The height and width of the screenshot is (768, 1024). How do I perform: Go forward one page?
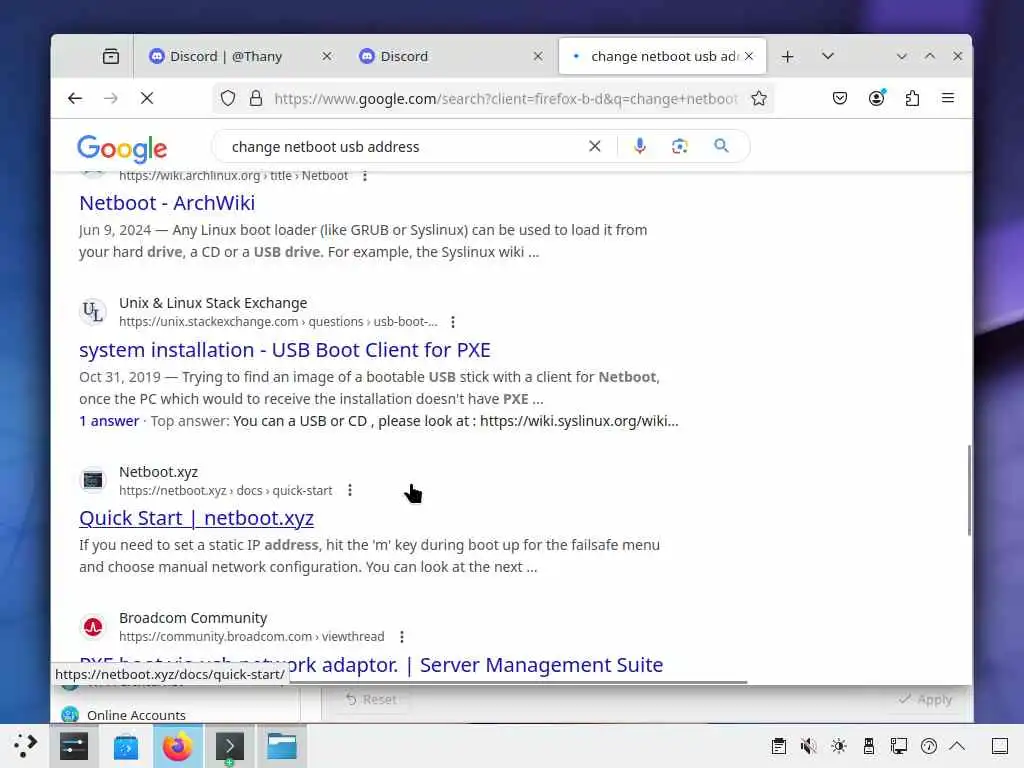111,98
